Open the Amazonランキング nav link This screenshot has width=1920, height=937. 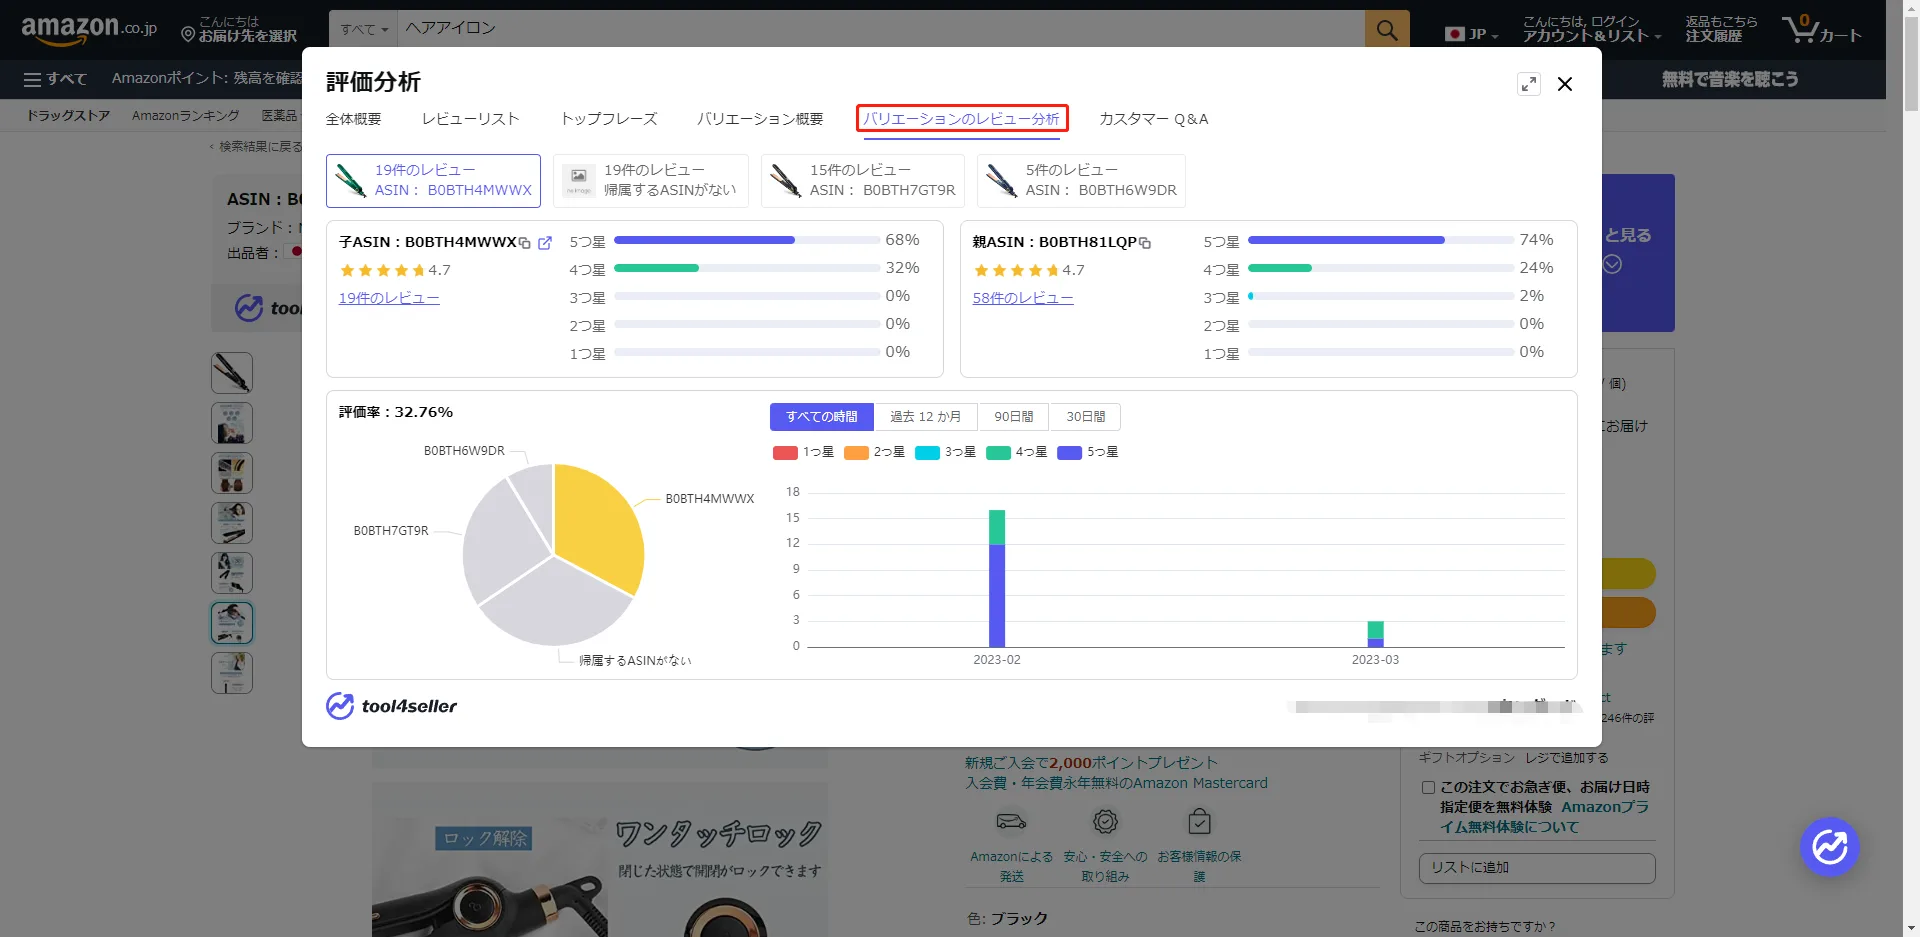coord(186,116)
